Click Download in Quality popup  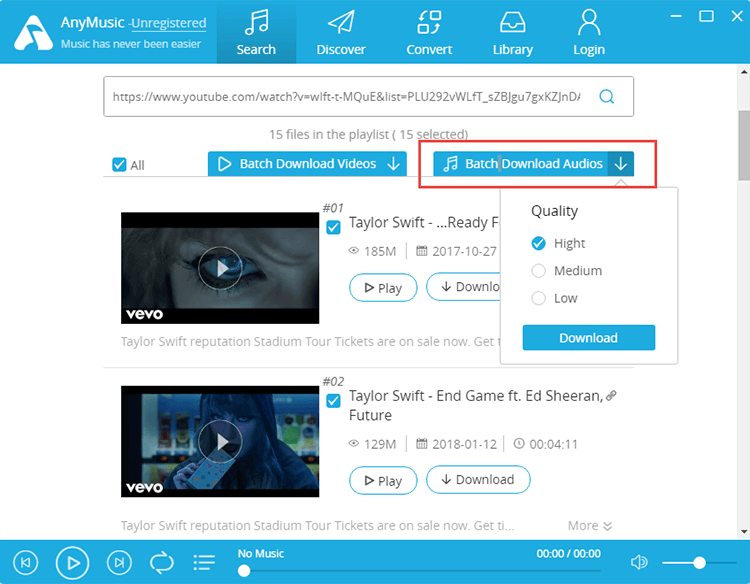(589, 338)
